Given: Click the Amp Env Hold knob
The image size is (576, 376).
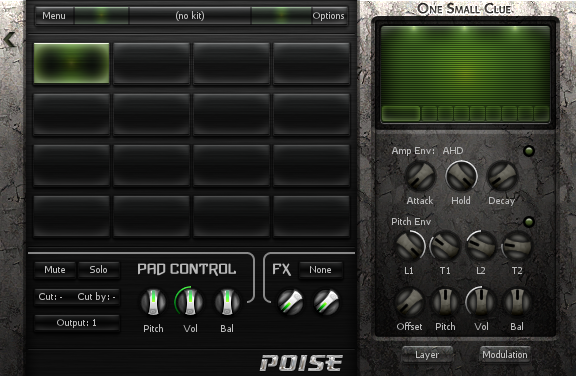Looking at the screenshot, I should pyautogui.click(x=461, y=176).
